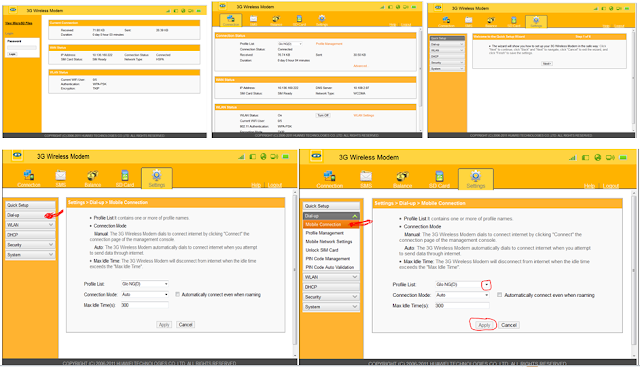Click Help link in expanded Dial-up screenshot
Image resolution: width=640 pixels, height=367 pixels.
[x=589, y=186]
